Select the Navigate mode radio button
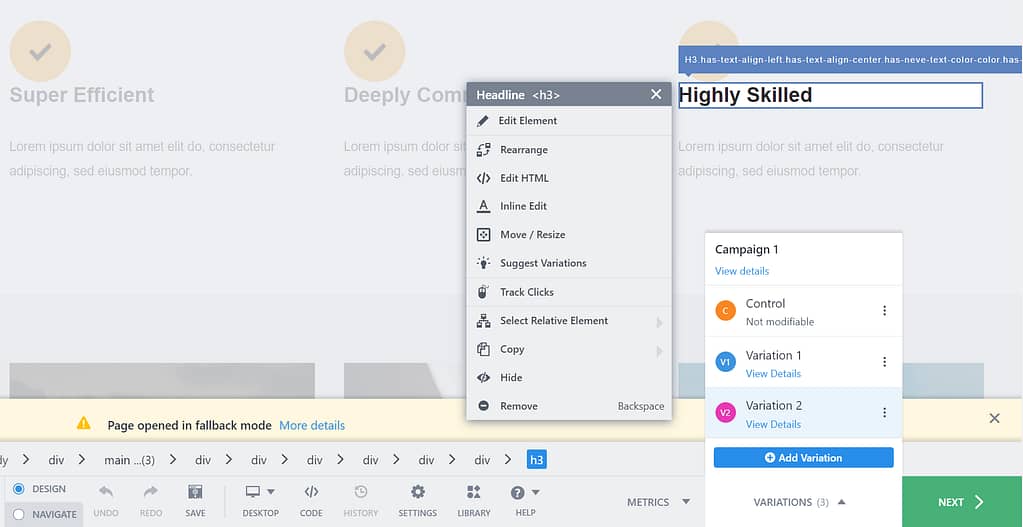Screen dimensions: 1023x527 click(19, 515)
